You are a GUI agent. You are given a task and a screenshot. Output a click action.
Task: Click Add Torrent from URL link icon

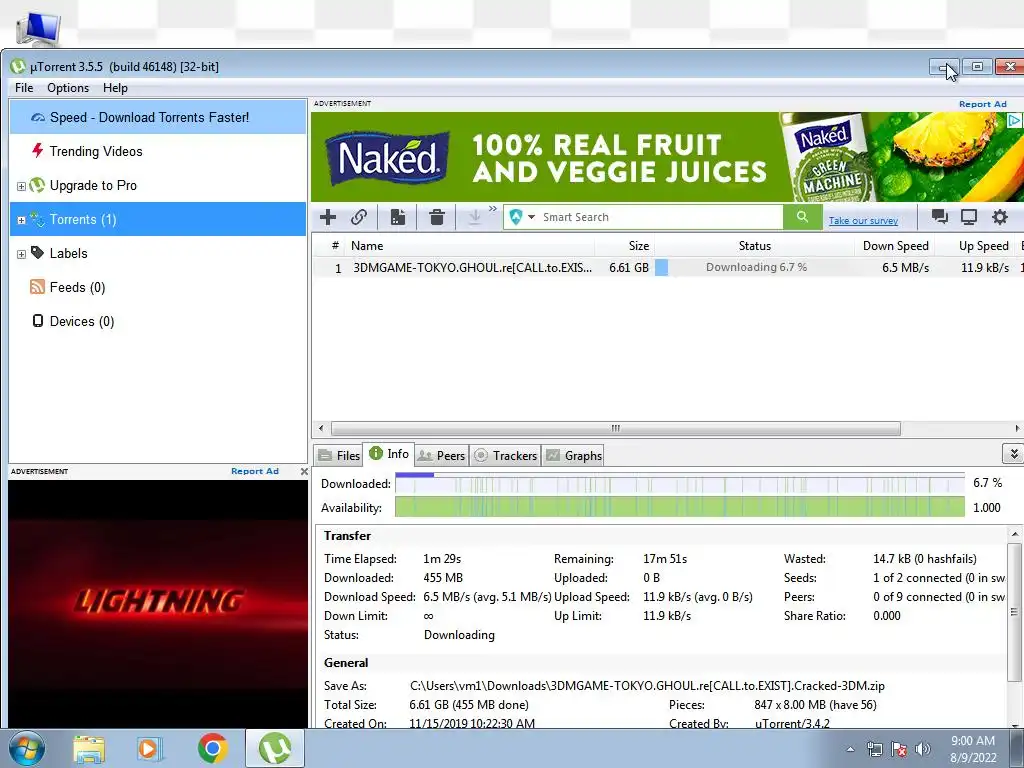359,217
